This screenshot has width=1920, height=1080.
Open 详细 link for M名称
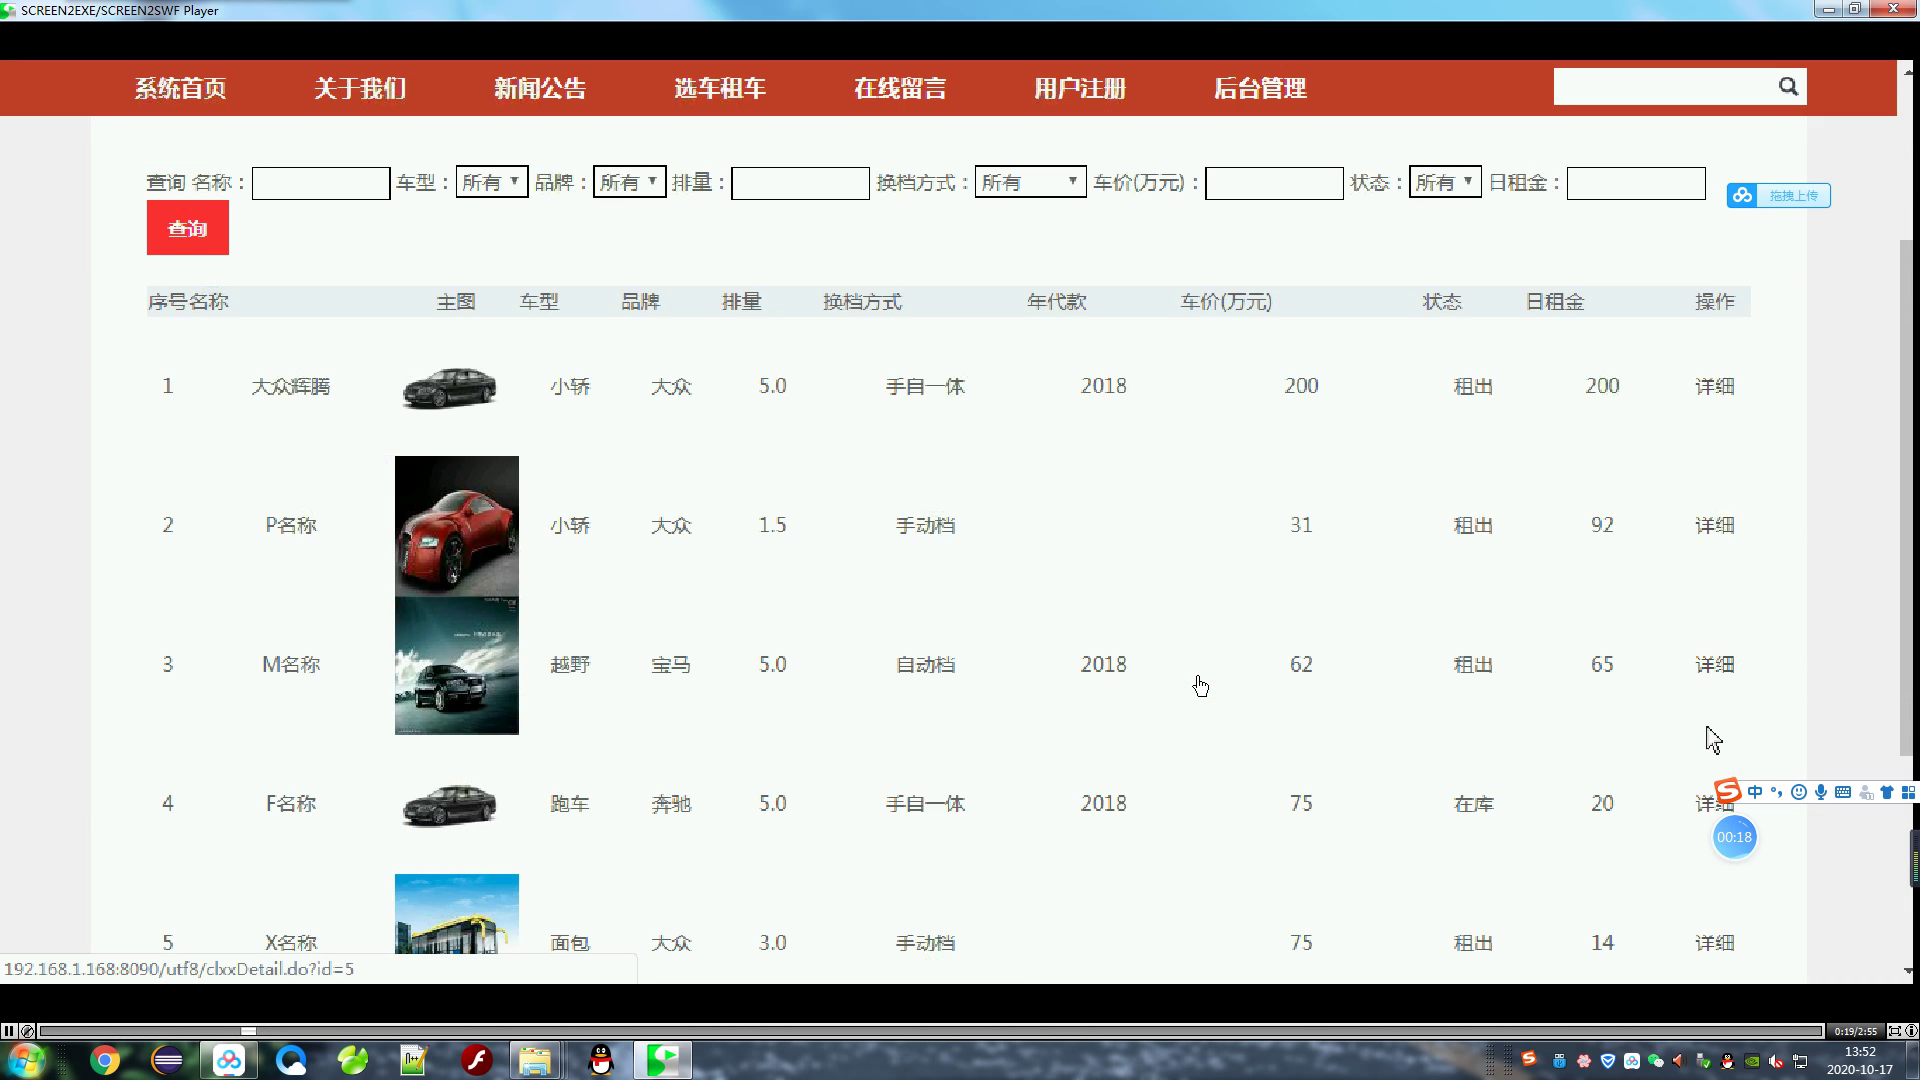[1714, 664]
